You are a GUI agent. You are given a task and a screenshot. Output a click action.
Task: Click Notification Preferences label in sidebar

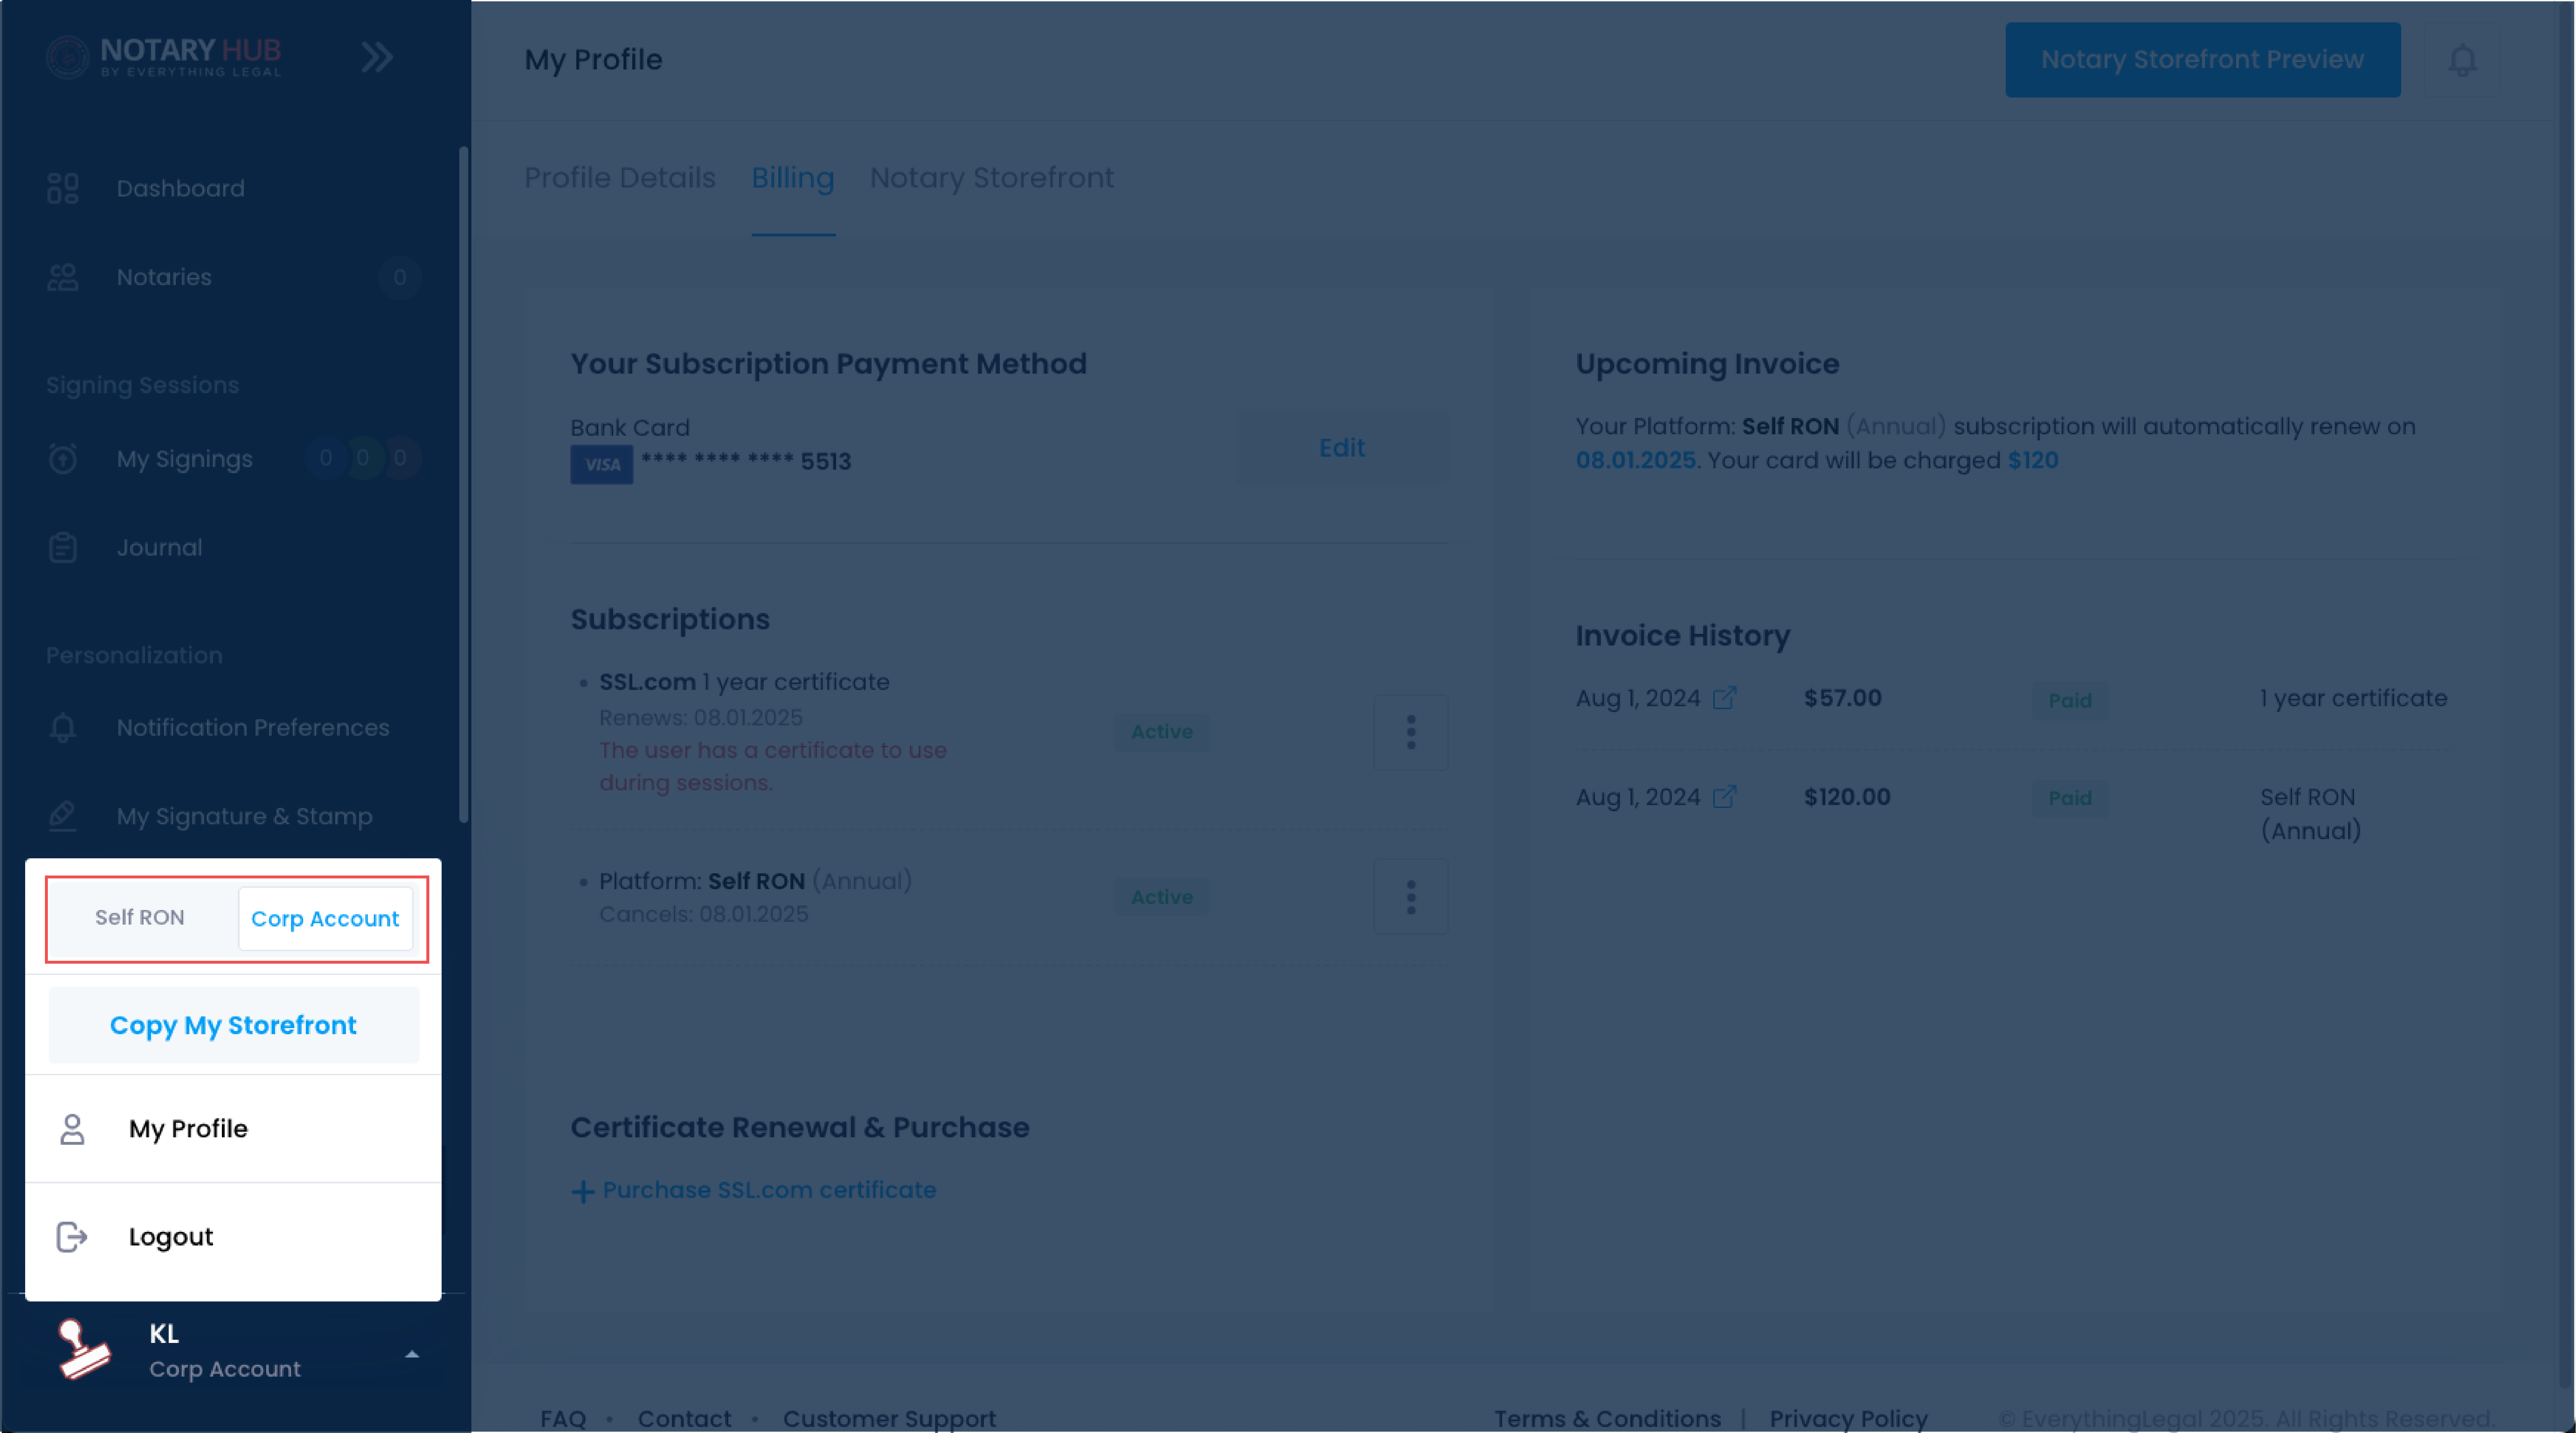click(x=253, y=728)
